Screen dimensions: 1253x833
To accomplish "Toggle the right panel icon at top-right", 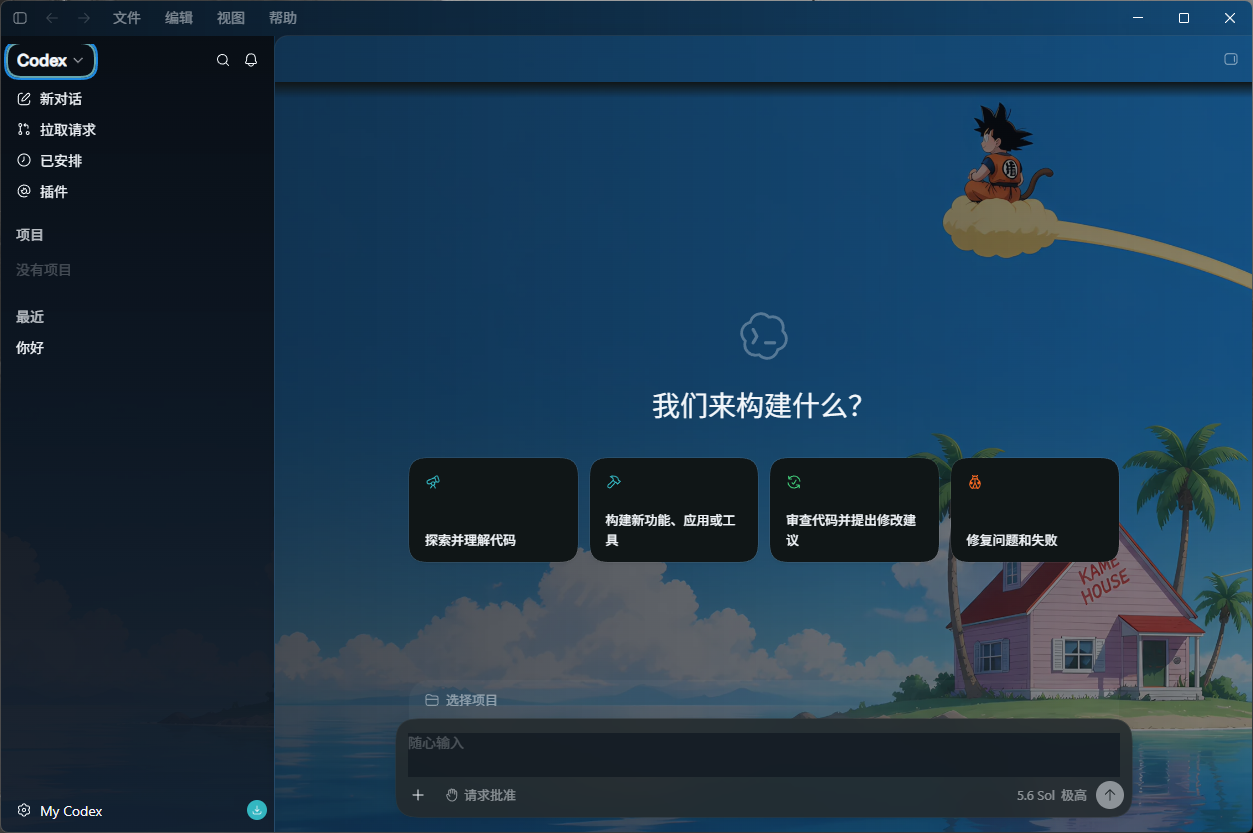I will 1231,59.
